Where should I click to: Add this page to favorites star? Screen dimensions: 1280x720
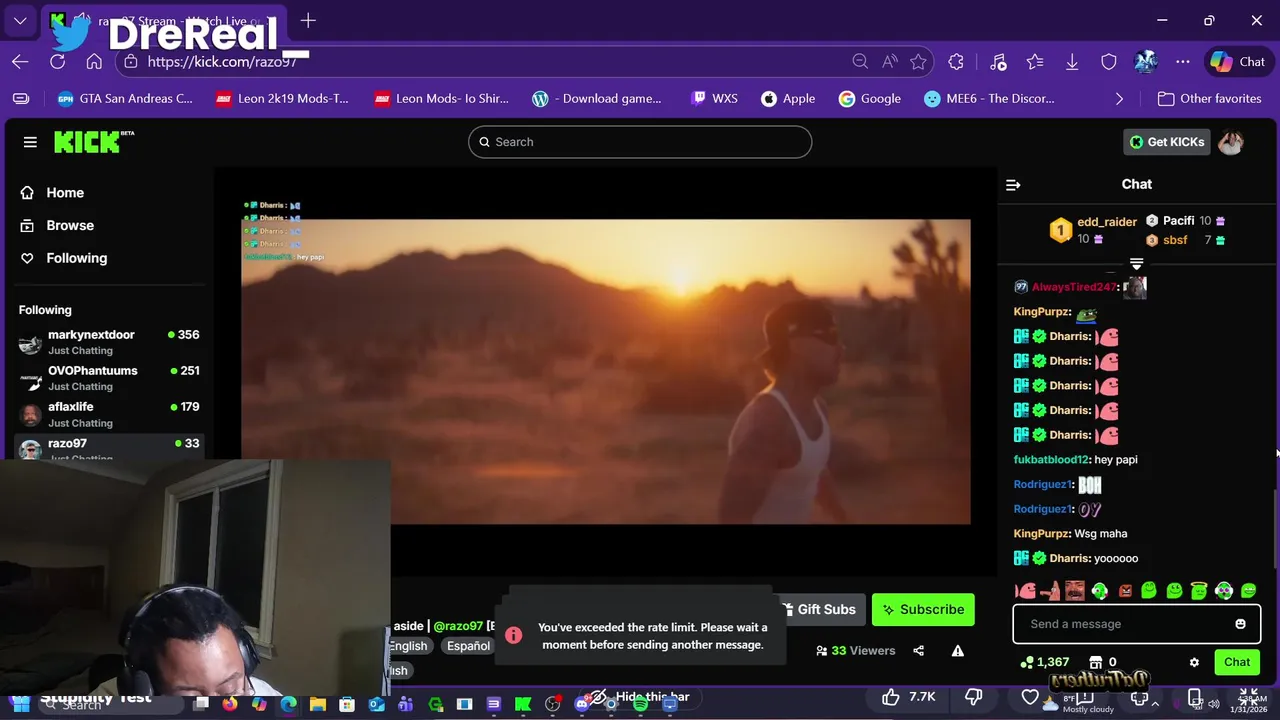coord(918,62)
